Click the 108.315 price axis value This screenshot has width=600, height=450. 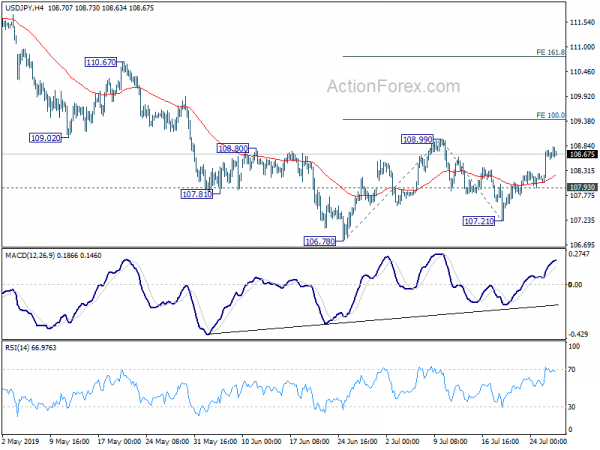click(x=582, y=171)
